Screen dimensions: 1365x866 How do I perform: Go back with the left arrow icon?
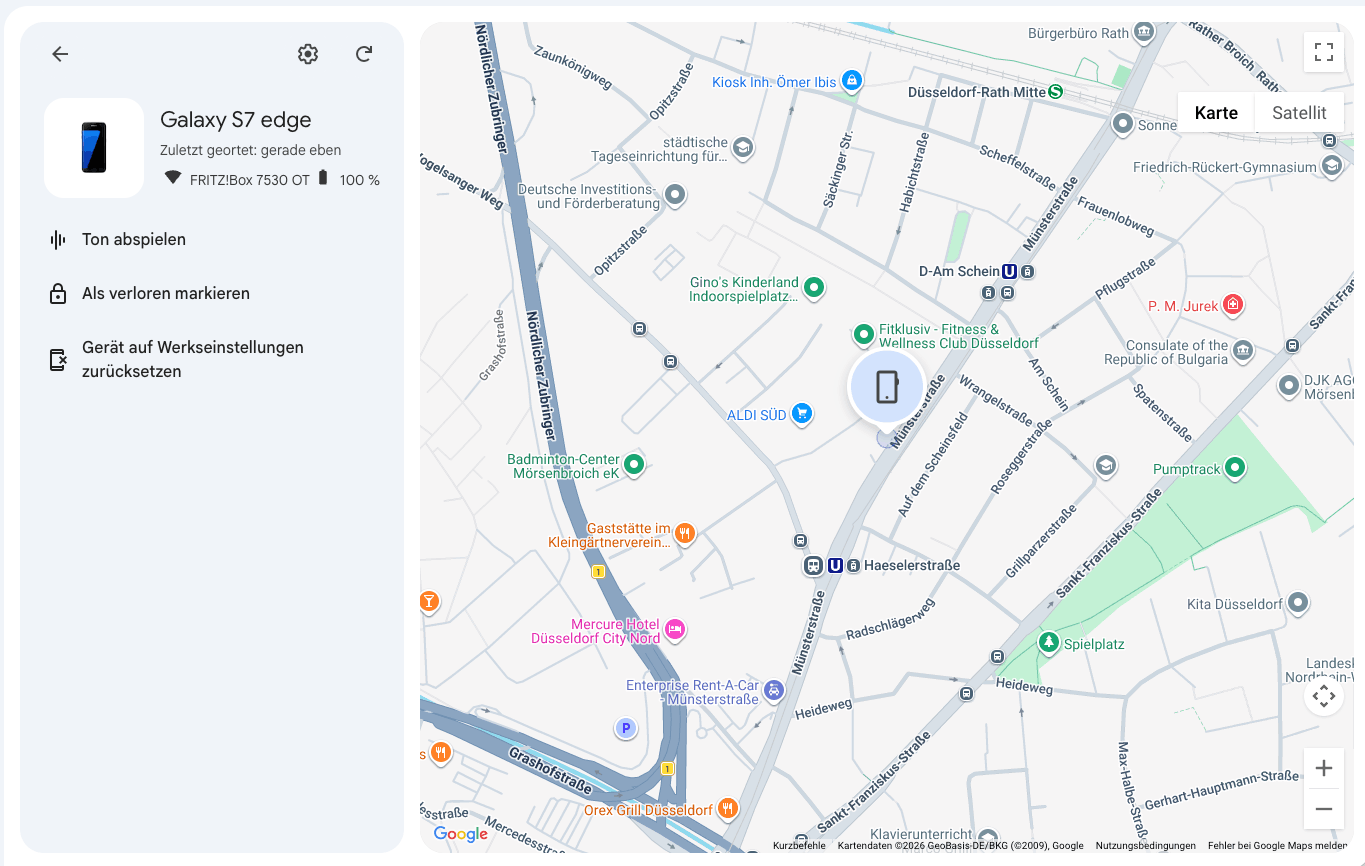pyautogui.click(x=60, y=54)
